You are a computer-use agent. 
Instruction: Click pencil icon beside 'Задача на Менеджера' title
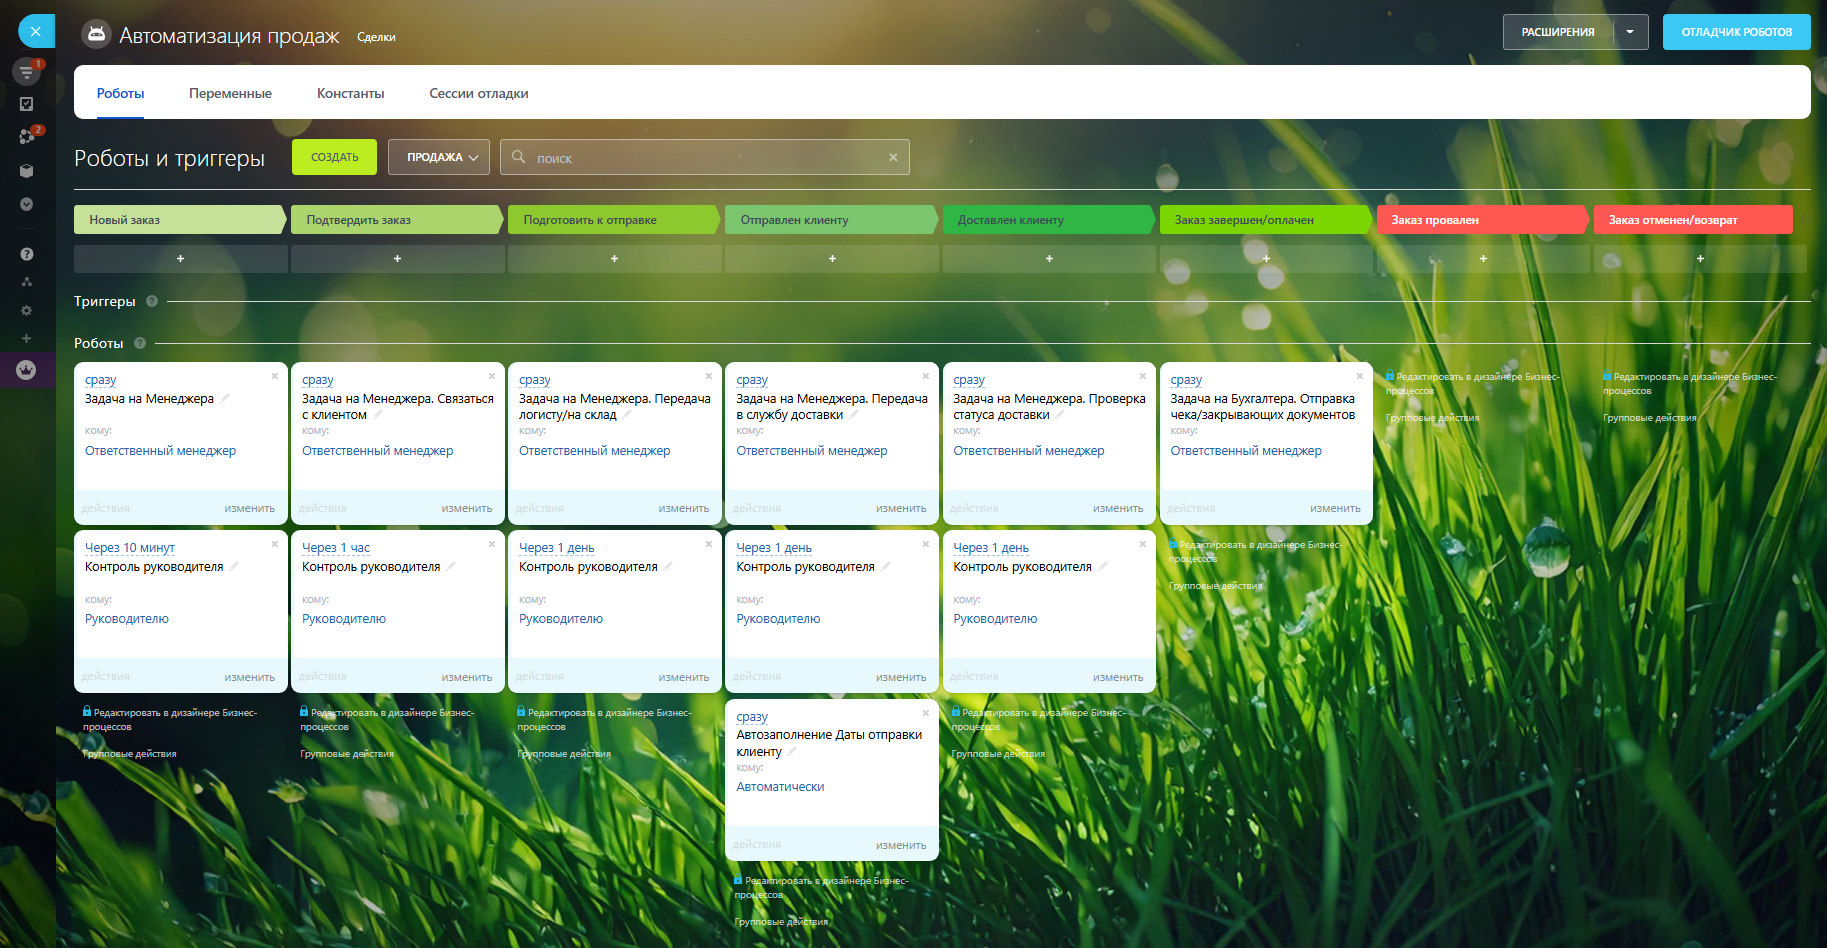point(225,398)
